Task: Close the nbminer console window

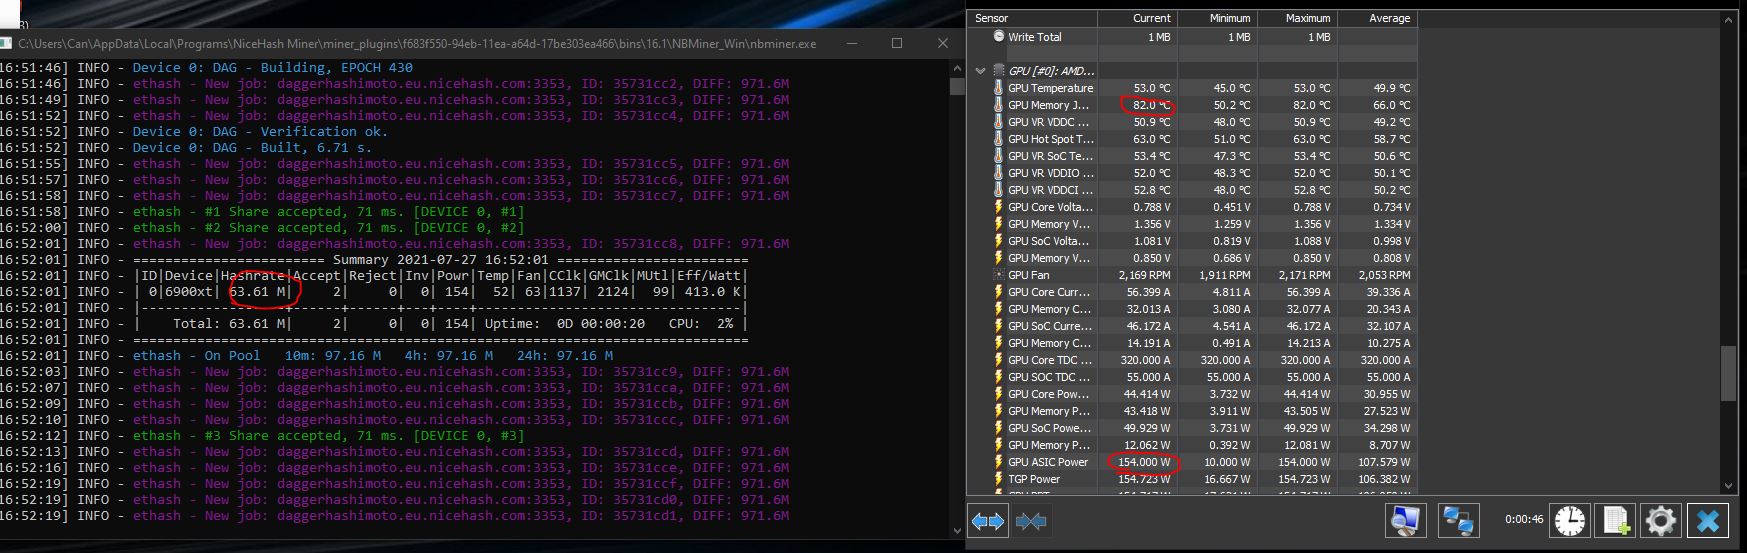Action: point(942,43)
